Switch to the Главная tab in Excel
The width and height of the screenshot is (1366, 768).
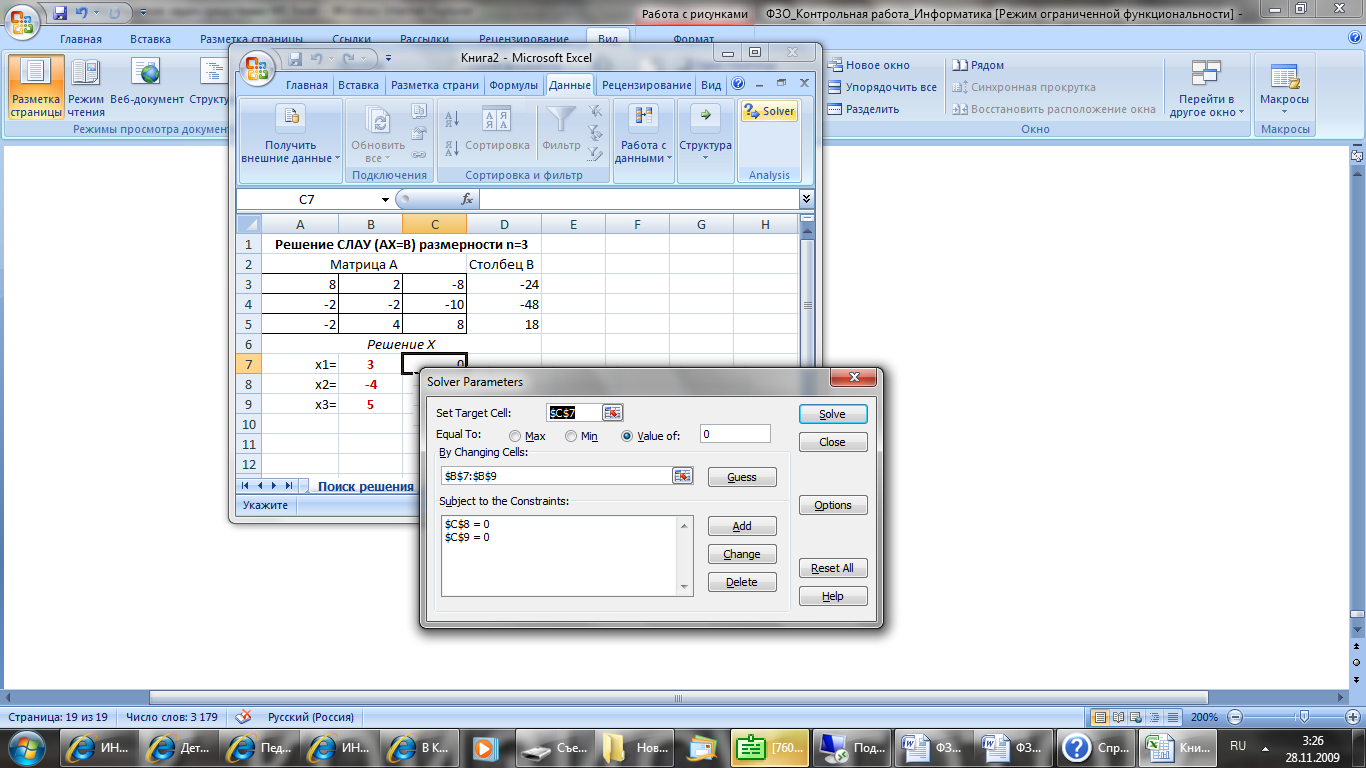coord(306,85)
